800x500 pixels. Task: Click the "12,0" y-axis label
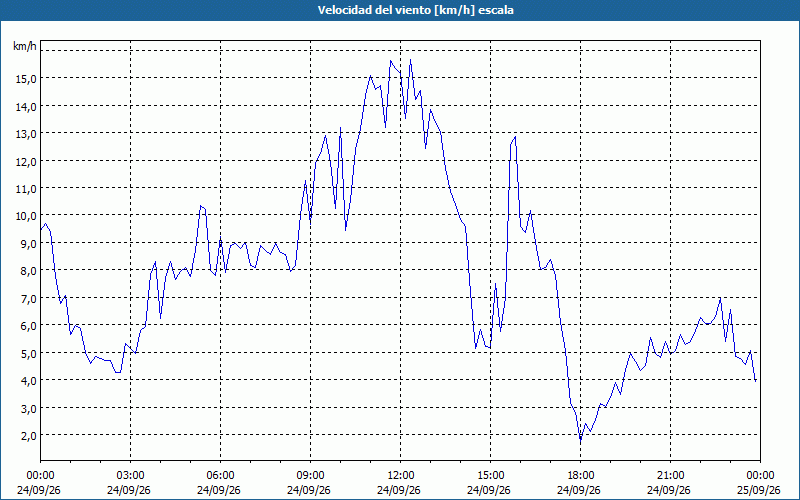[26, 162]
